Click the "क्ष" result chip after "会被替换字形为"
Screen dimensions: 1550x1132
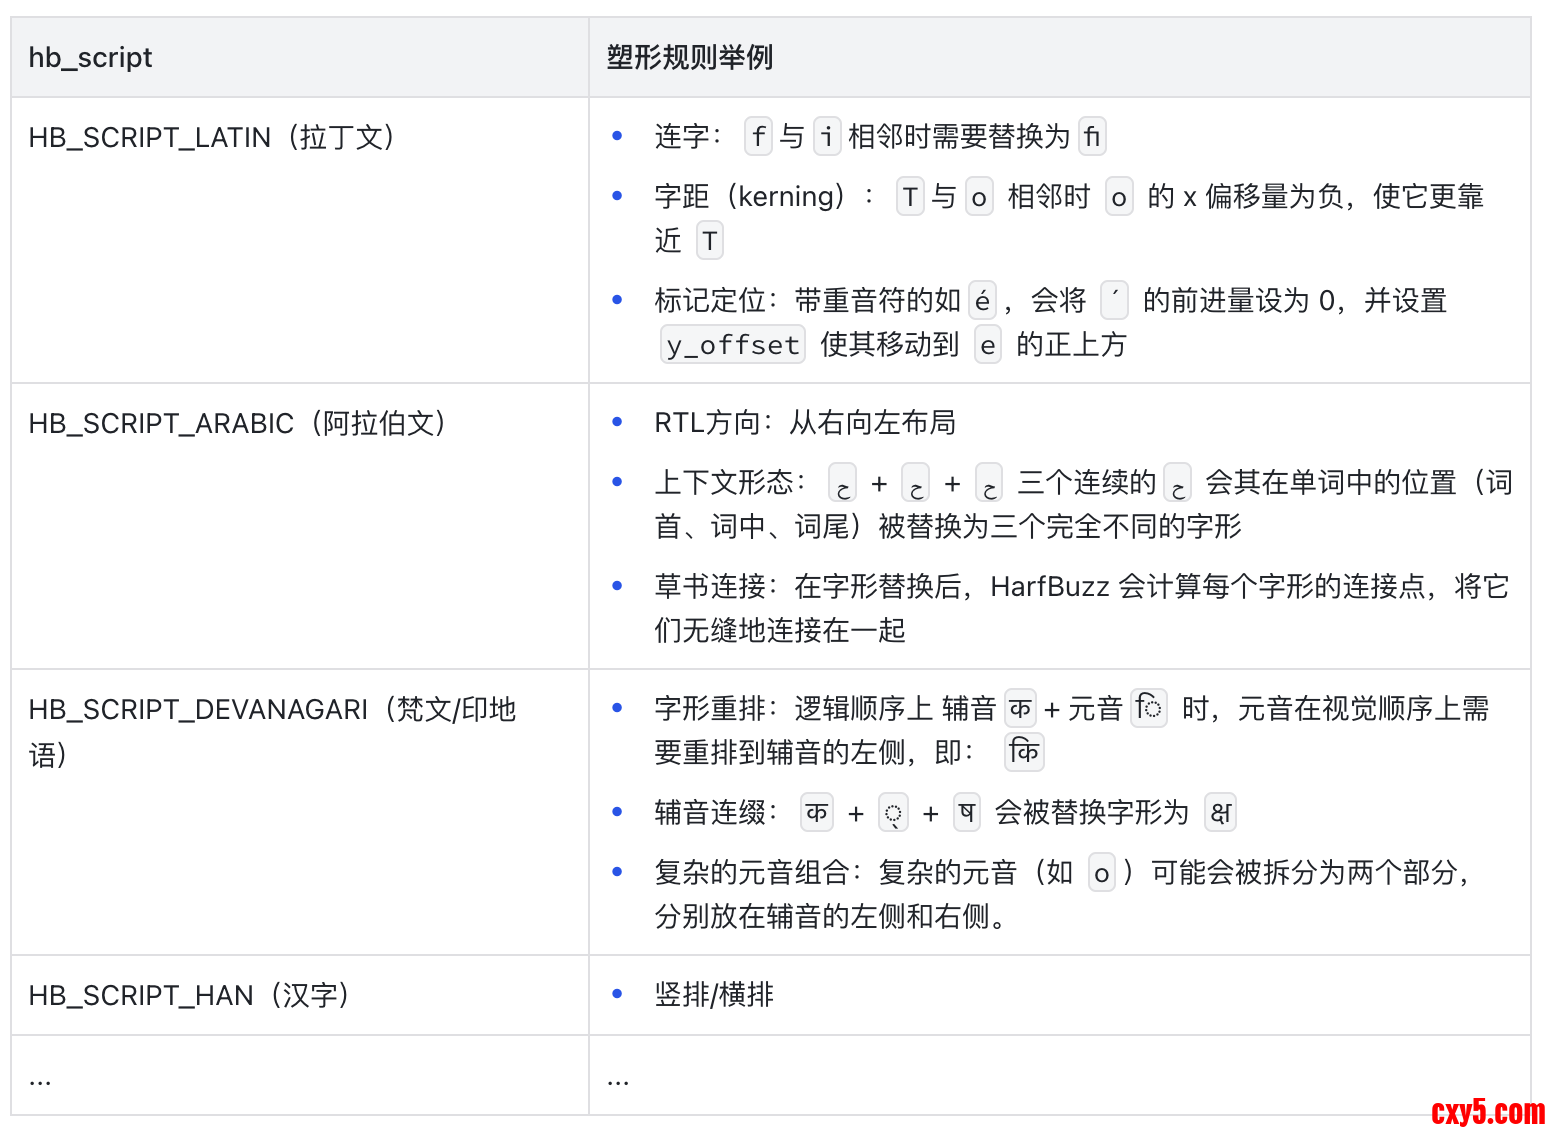(x=1221, y=813)
